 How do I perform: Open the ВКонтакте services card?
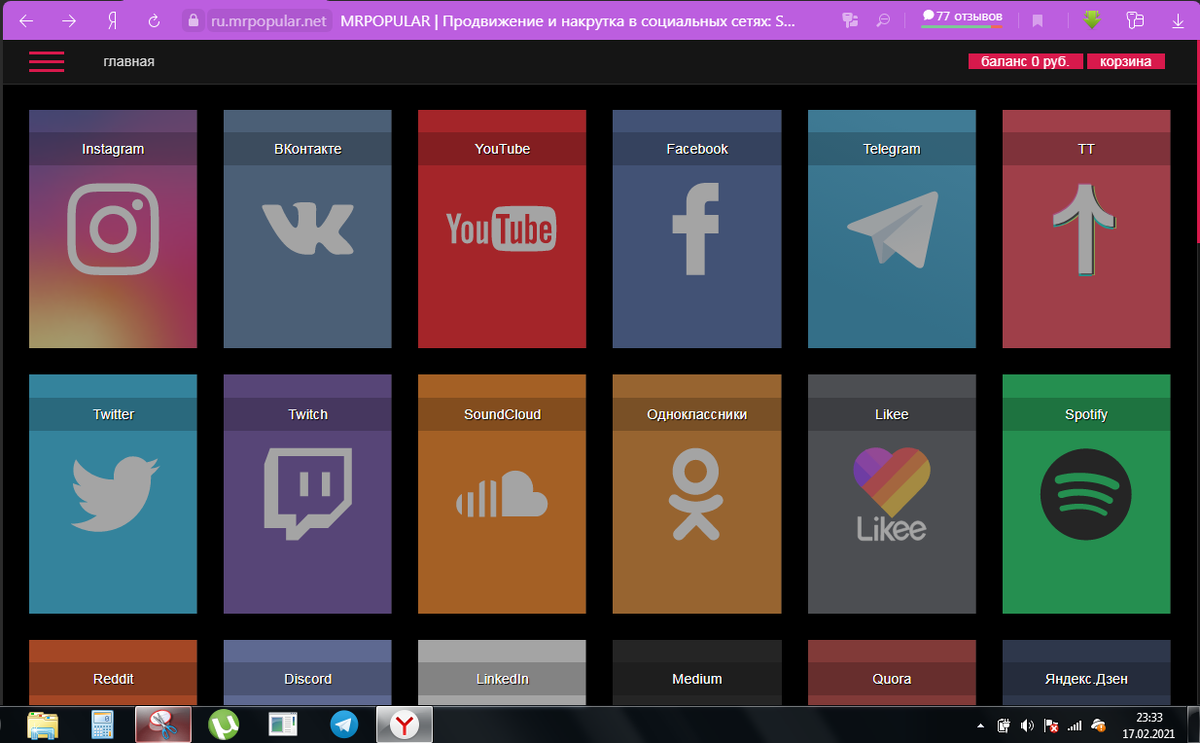[308, 229]
